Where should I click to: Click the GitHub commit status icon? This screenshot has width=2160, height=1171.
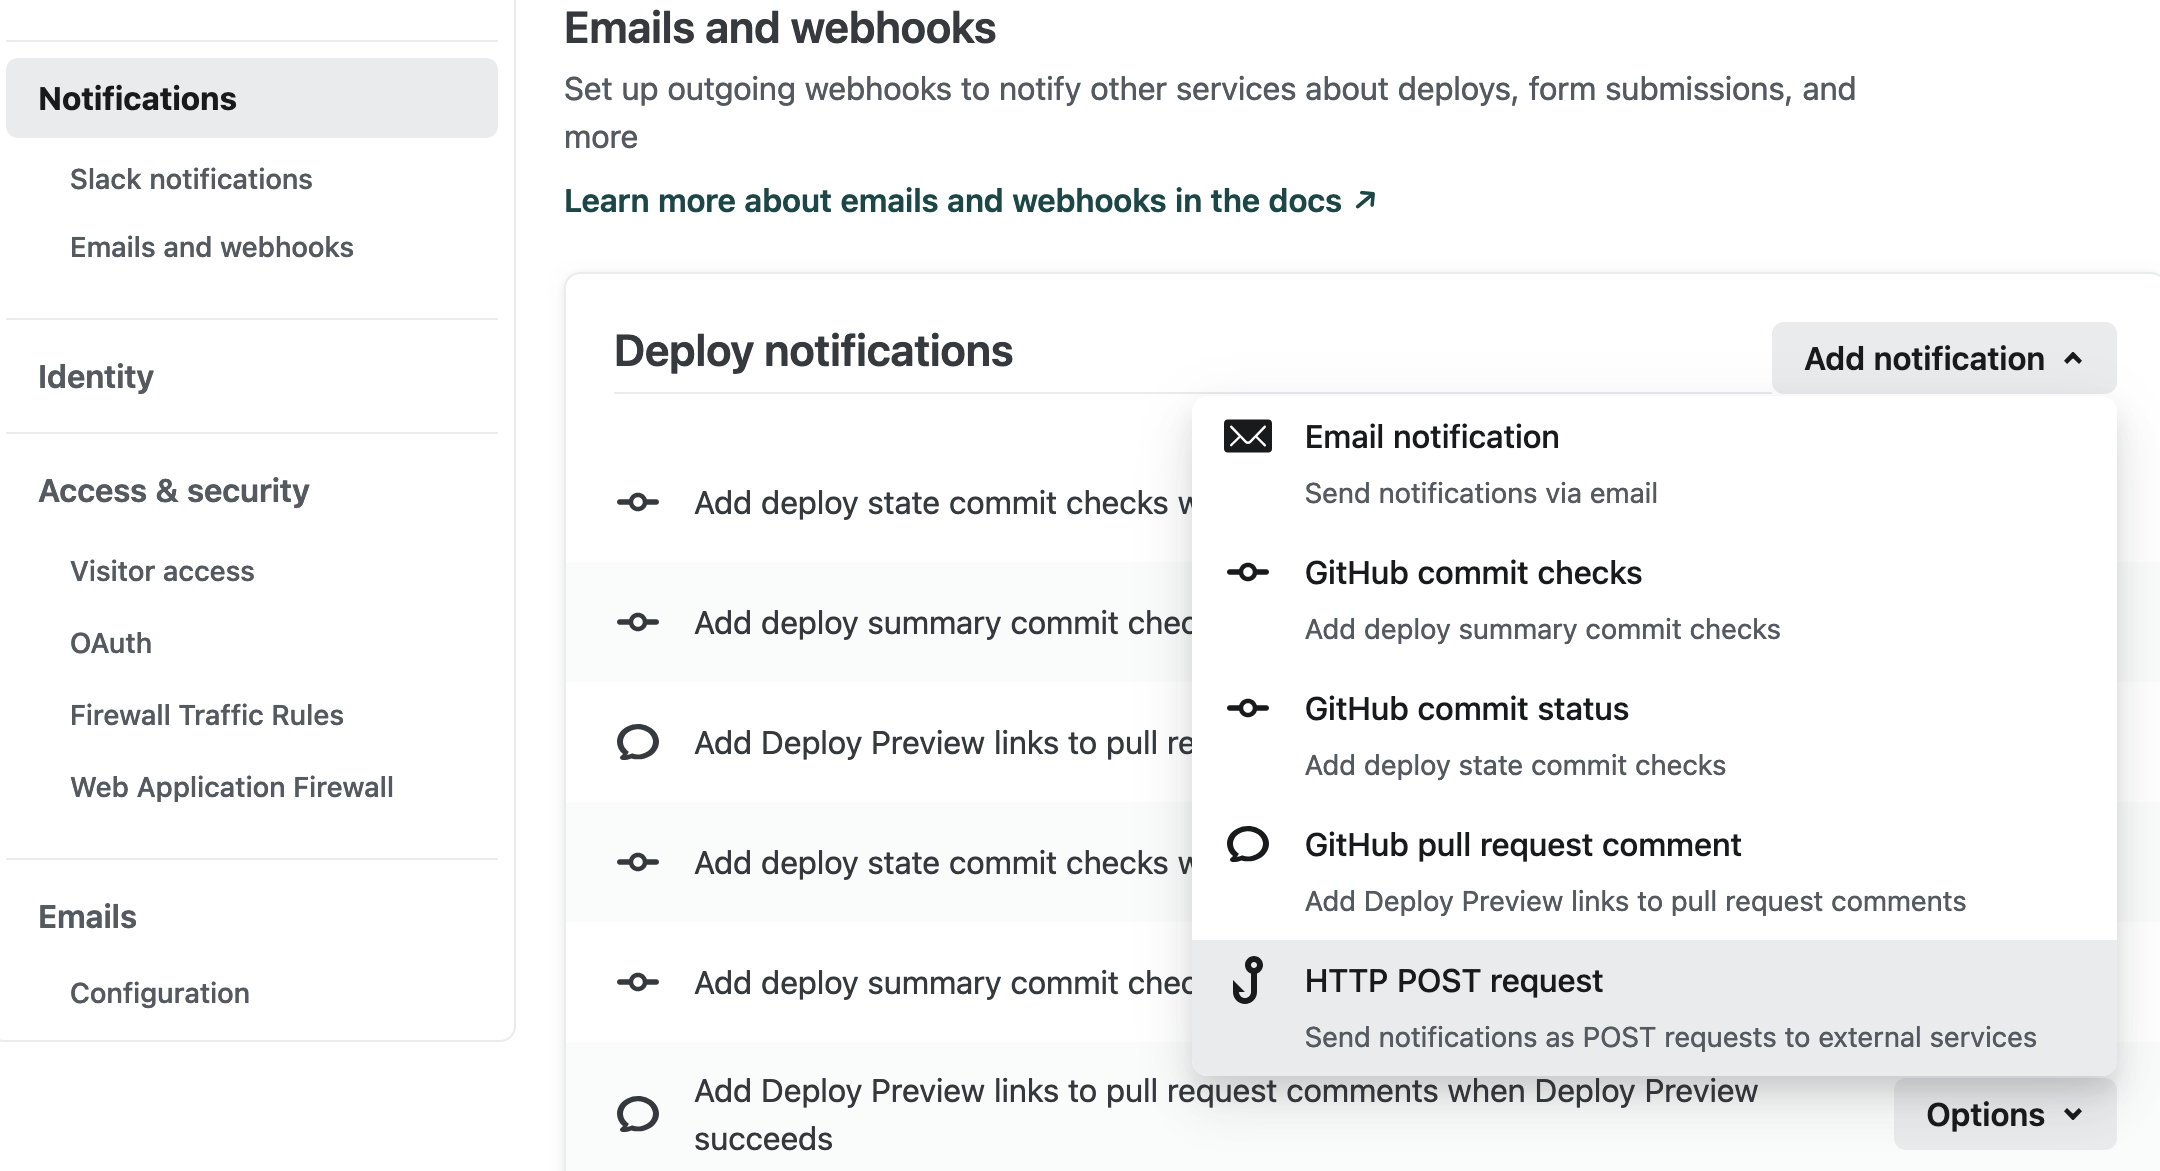point(1246,708)
